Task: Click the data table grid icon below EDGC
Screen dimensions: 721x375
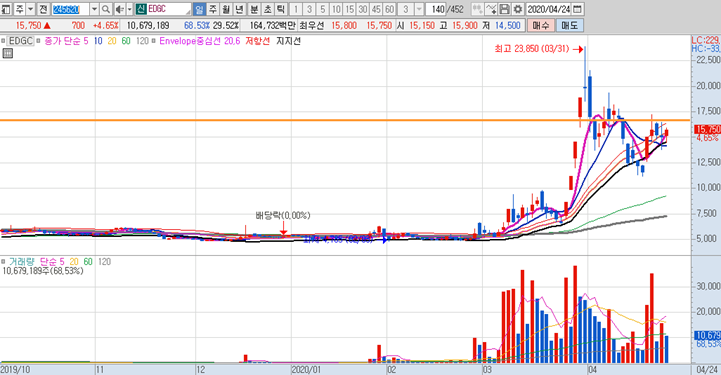Action: click(7, 53)
